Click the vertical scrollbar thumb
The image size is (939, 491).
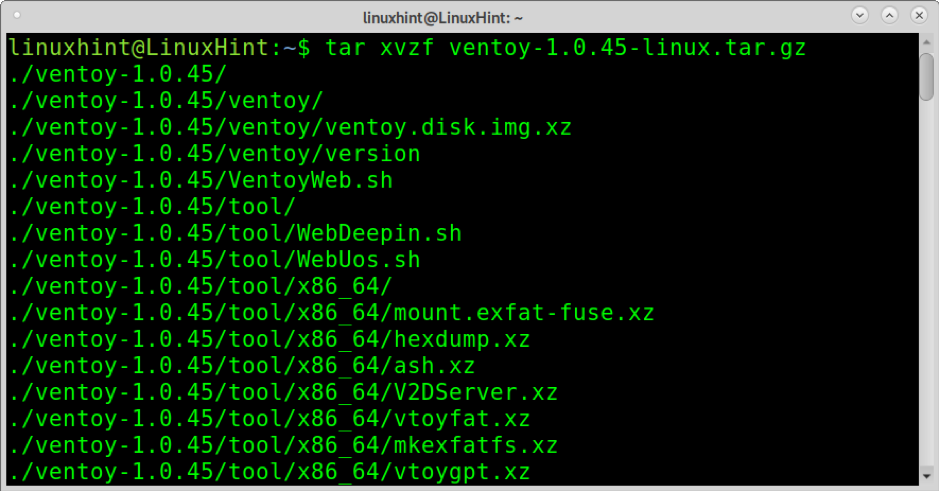coord(927,77)
